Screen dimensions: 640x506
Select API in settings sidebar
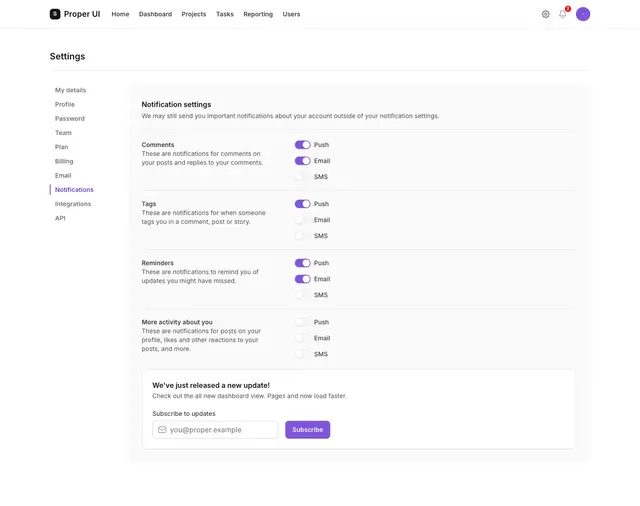tap(60, 218)
